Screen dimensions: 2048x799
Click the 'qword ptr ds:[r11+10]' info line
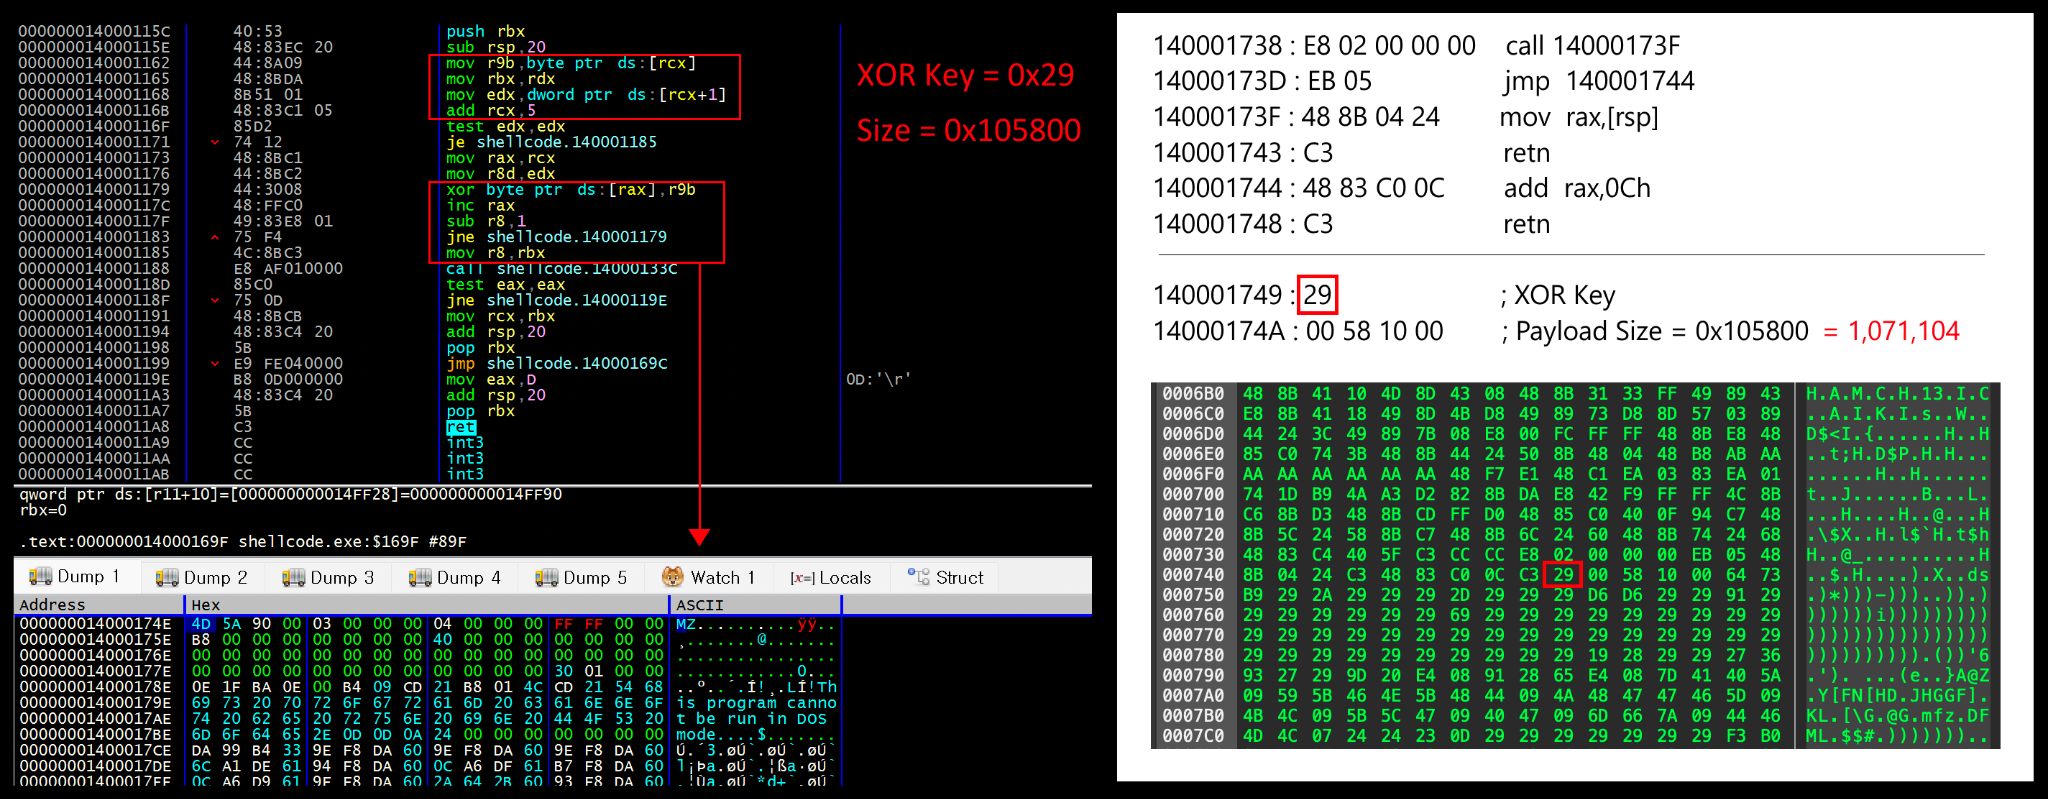[291, 494]
